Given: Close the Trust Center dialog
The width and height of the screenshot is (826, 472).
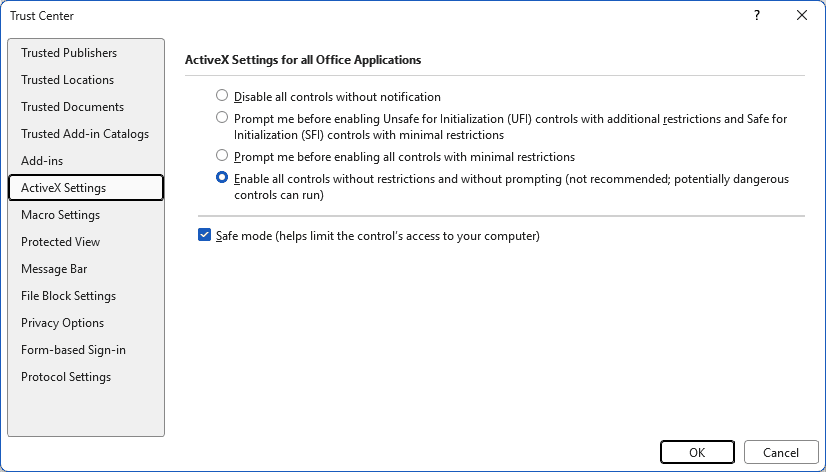Looking at the screenshot, I should (802, 15).
